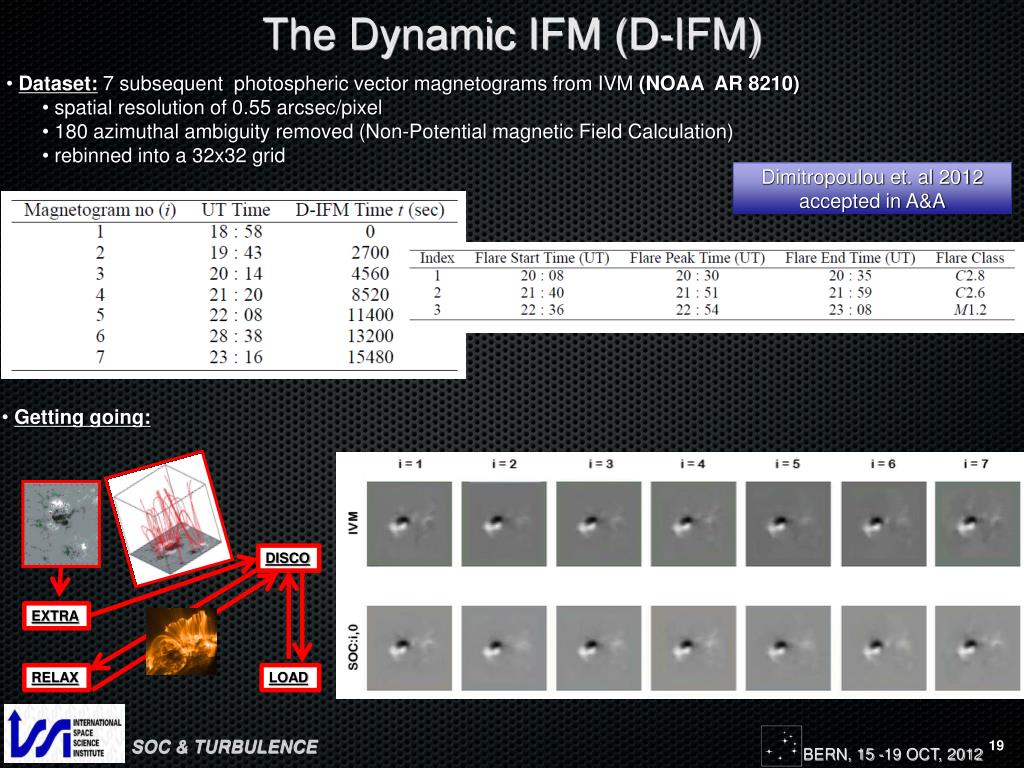Screen dimensions: 1024x768
Task: Click the i = 4 column label
Action: (693, 464)
